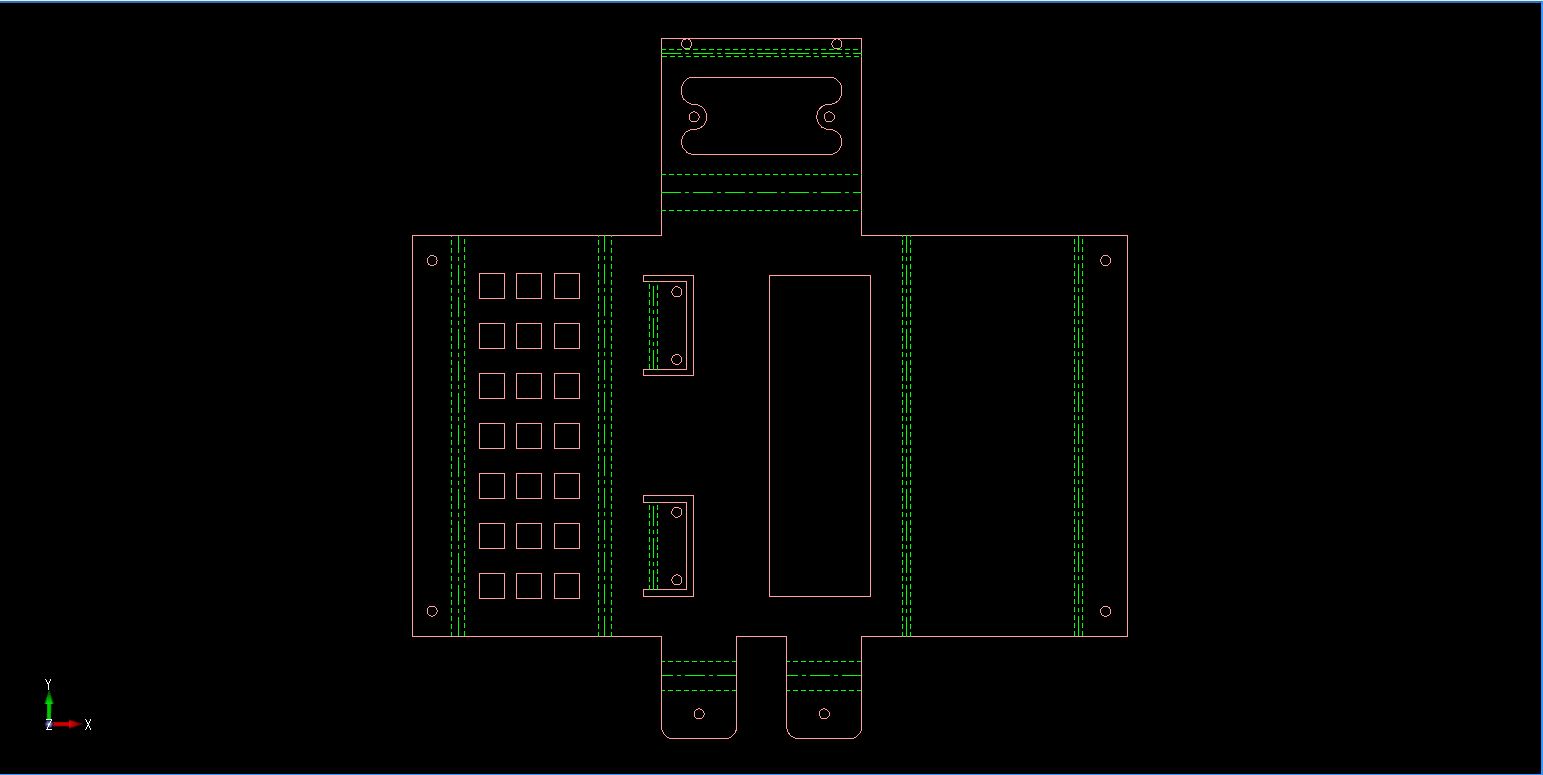This screenshot has width=1543, height=775.
Task: Click the XYZ coordinate axis triad
Action: tap(67, 706)
